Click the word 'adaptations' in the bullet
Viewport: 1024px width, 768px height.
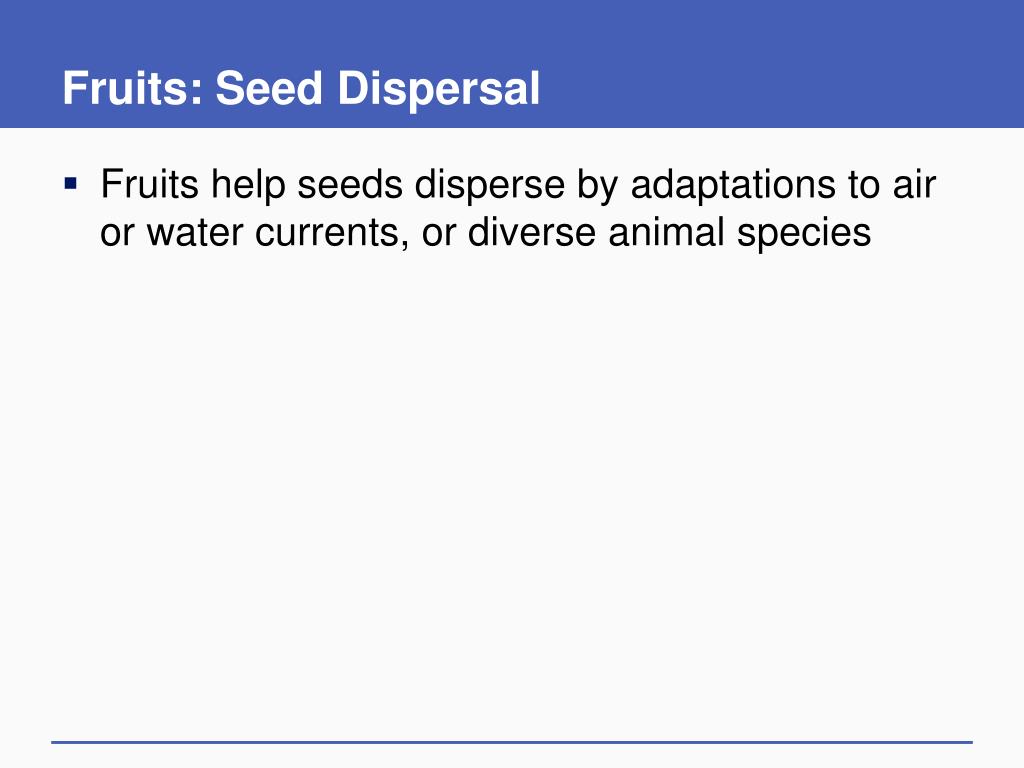[733, 185]
